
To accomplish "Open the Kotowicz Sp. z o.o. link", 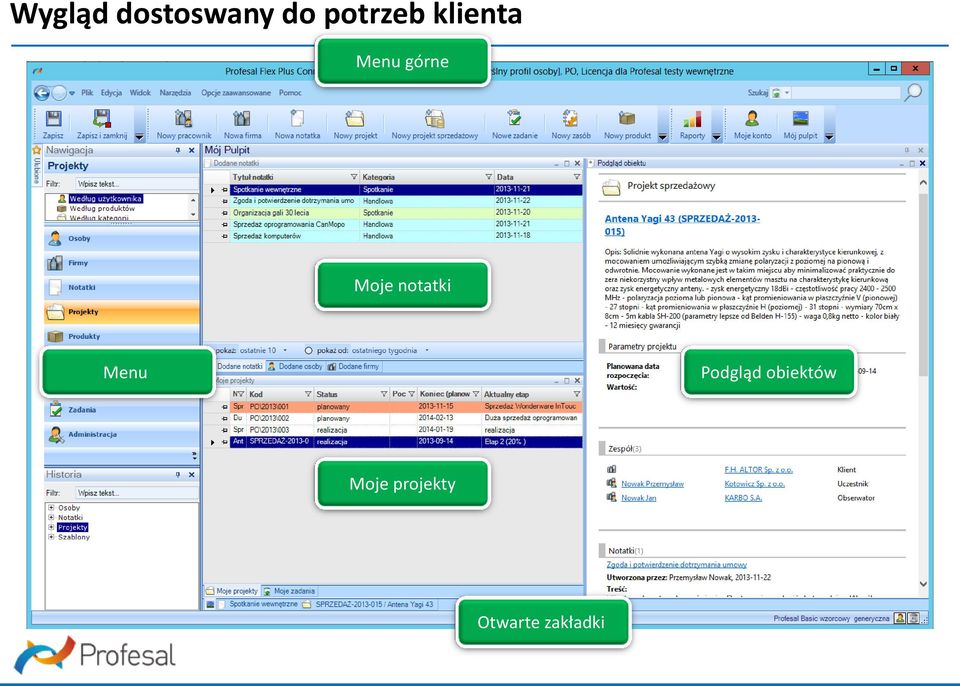I will pos(754,484).
